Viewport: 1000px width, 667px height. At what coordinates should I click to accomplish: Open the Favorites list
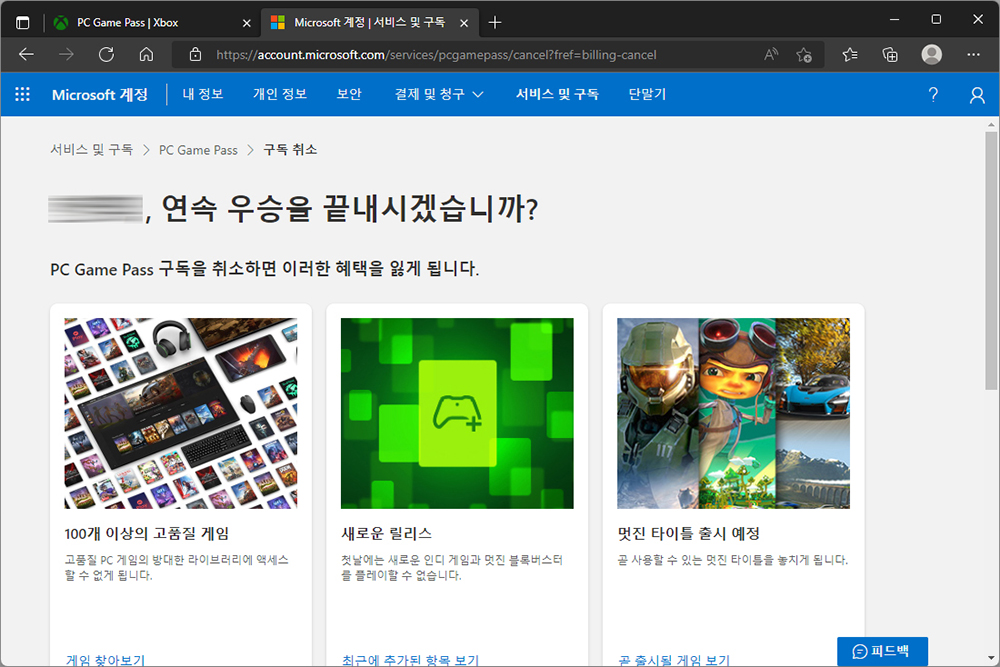click(x=850, y=55)
